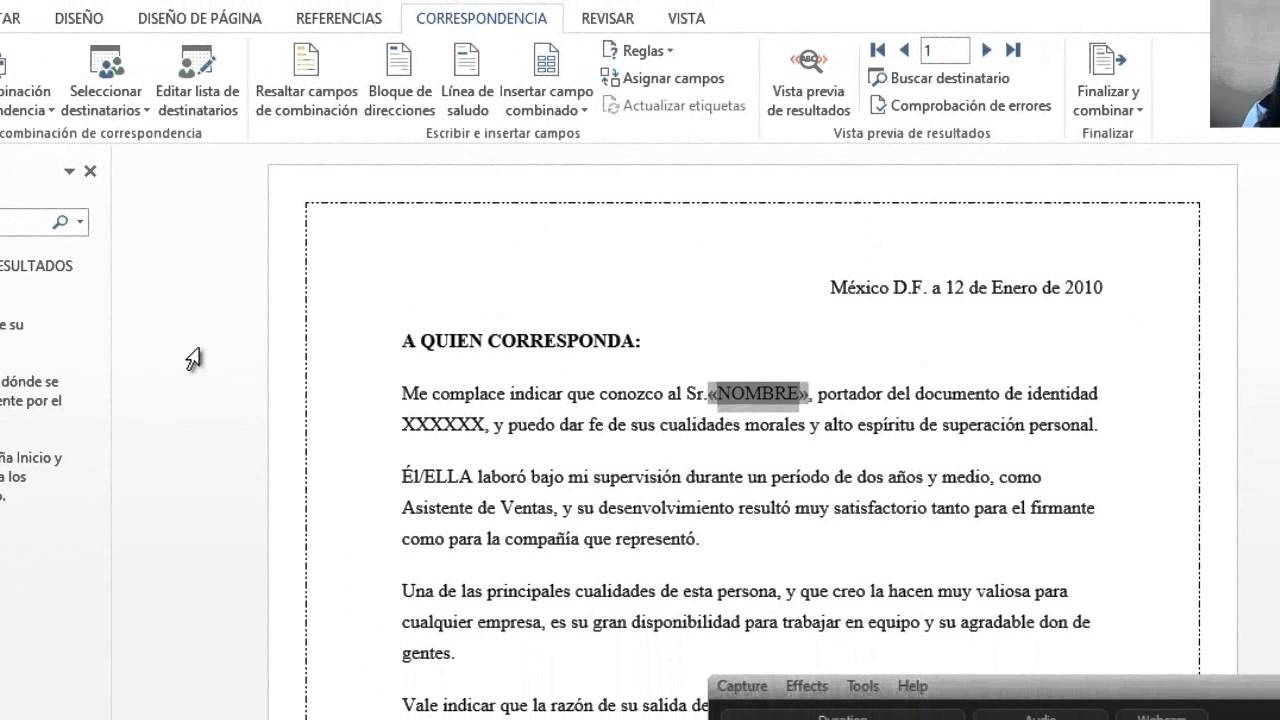Screen dimensions: 1280x720
Task: Click the «NOMBRE» merge field
Action: click(x=758, y=394)
